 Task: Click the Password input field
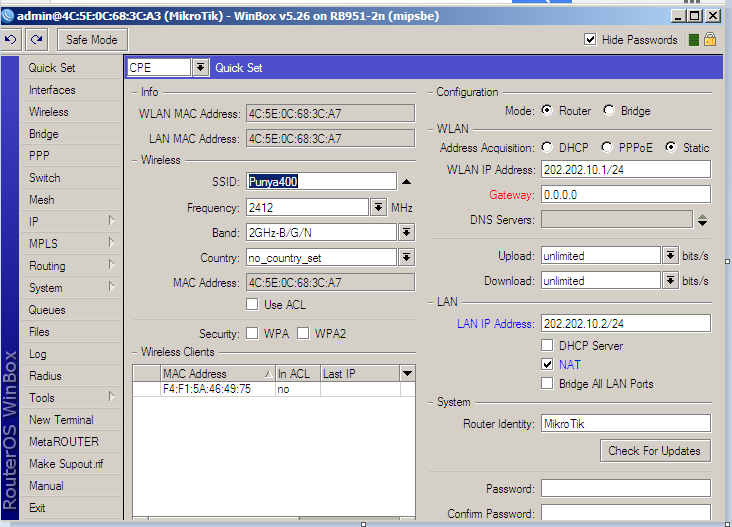(x=626, y=488)
